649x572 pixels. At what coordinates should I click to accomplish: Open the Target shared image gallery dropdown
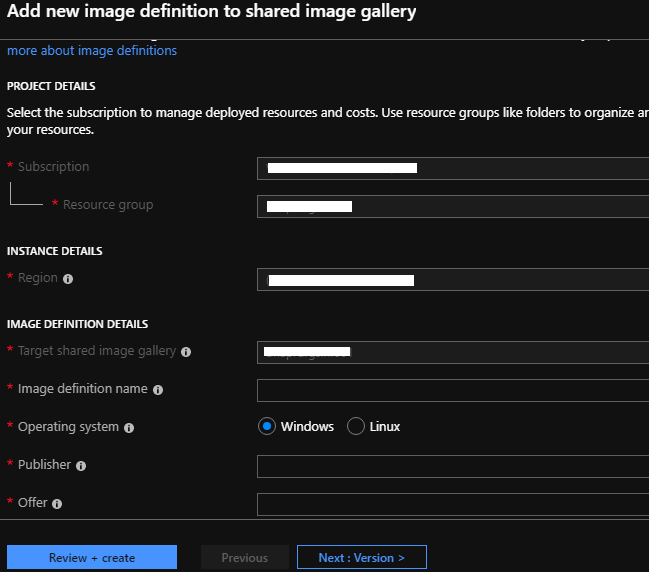(x=452, y=352)
